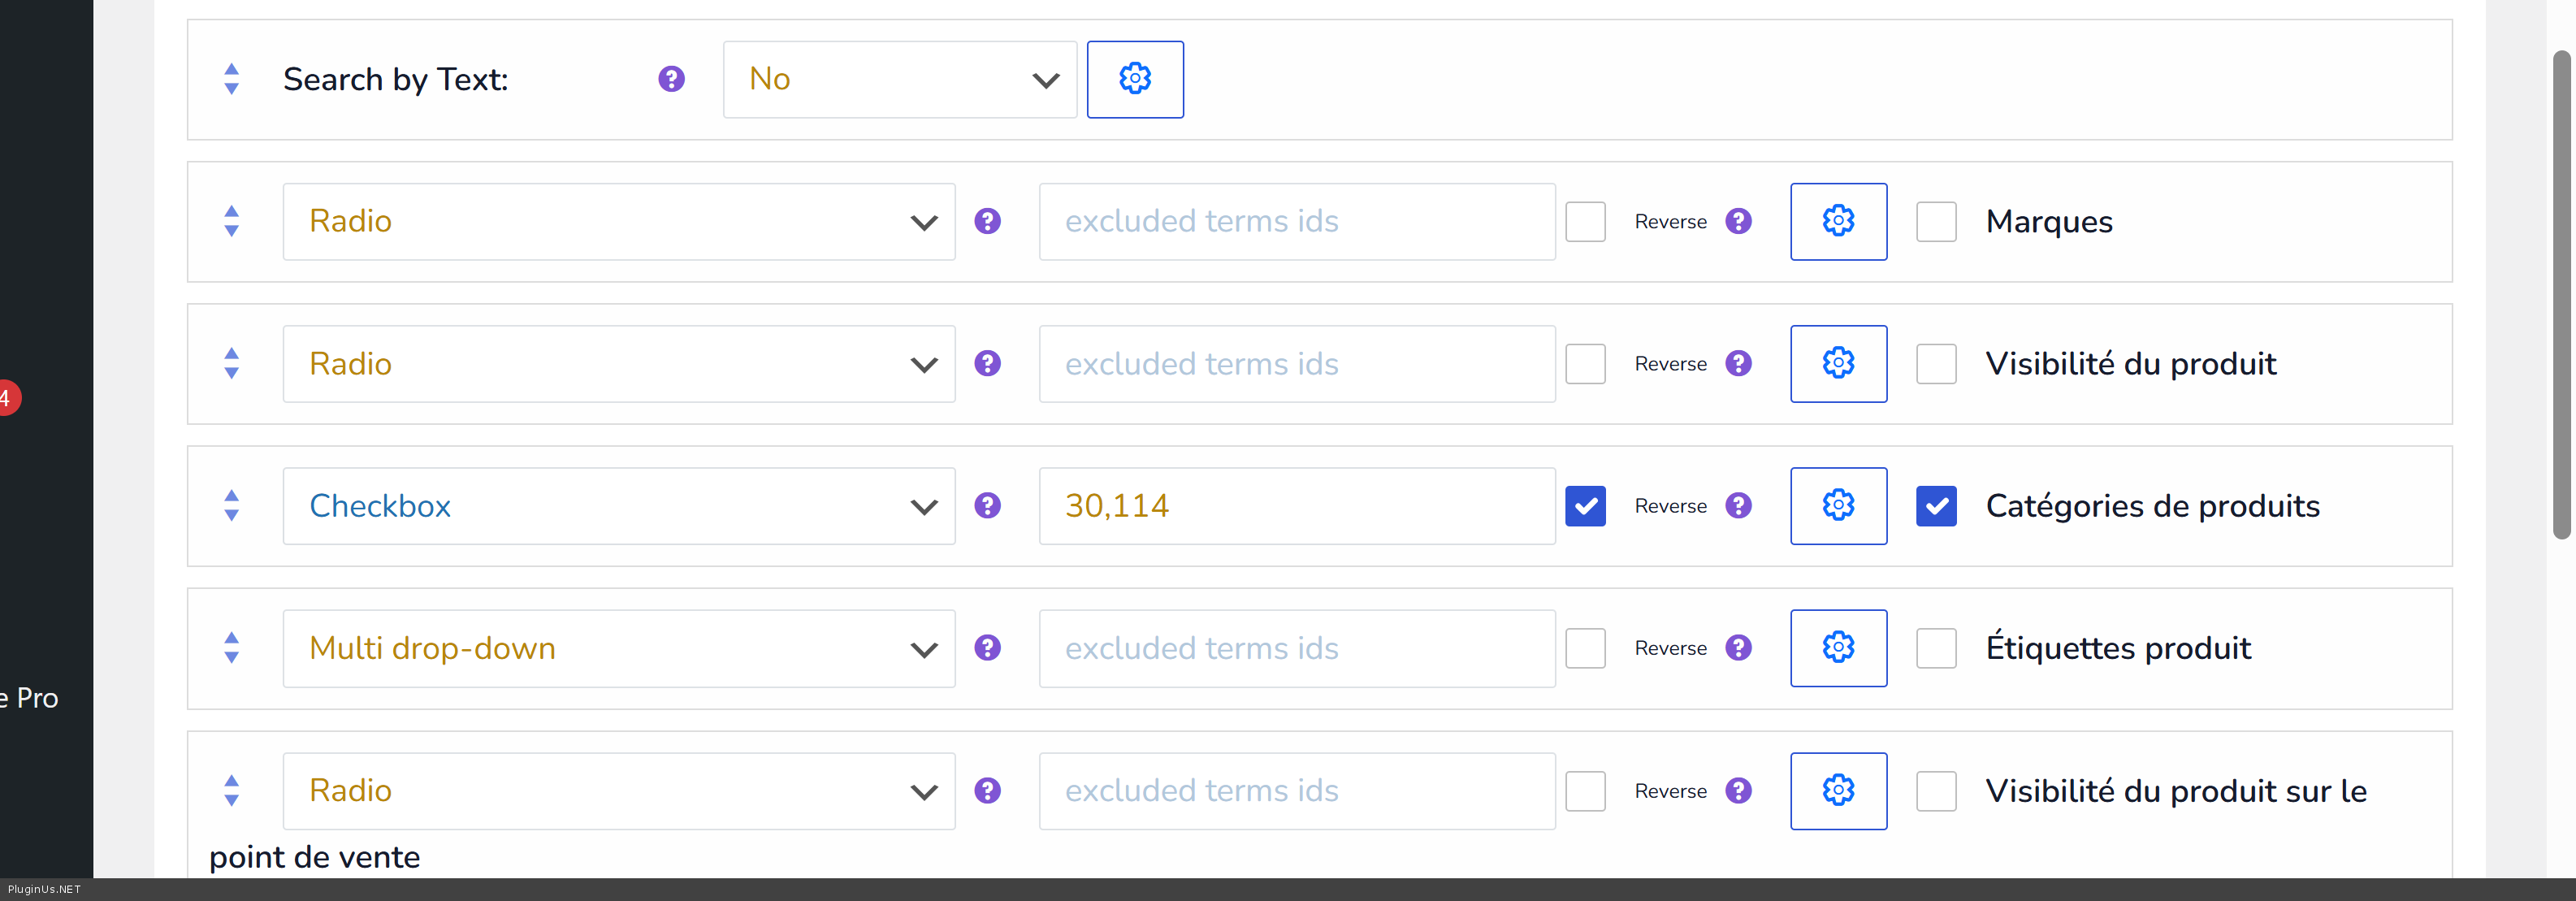Open gear settings for Marques row
Viewport: 2576px width, 901px height.
(1838, 221)
